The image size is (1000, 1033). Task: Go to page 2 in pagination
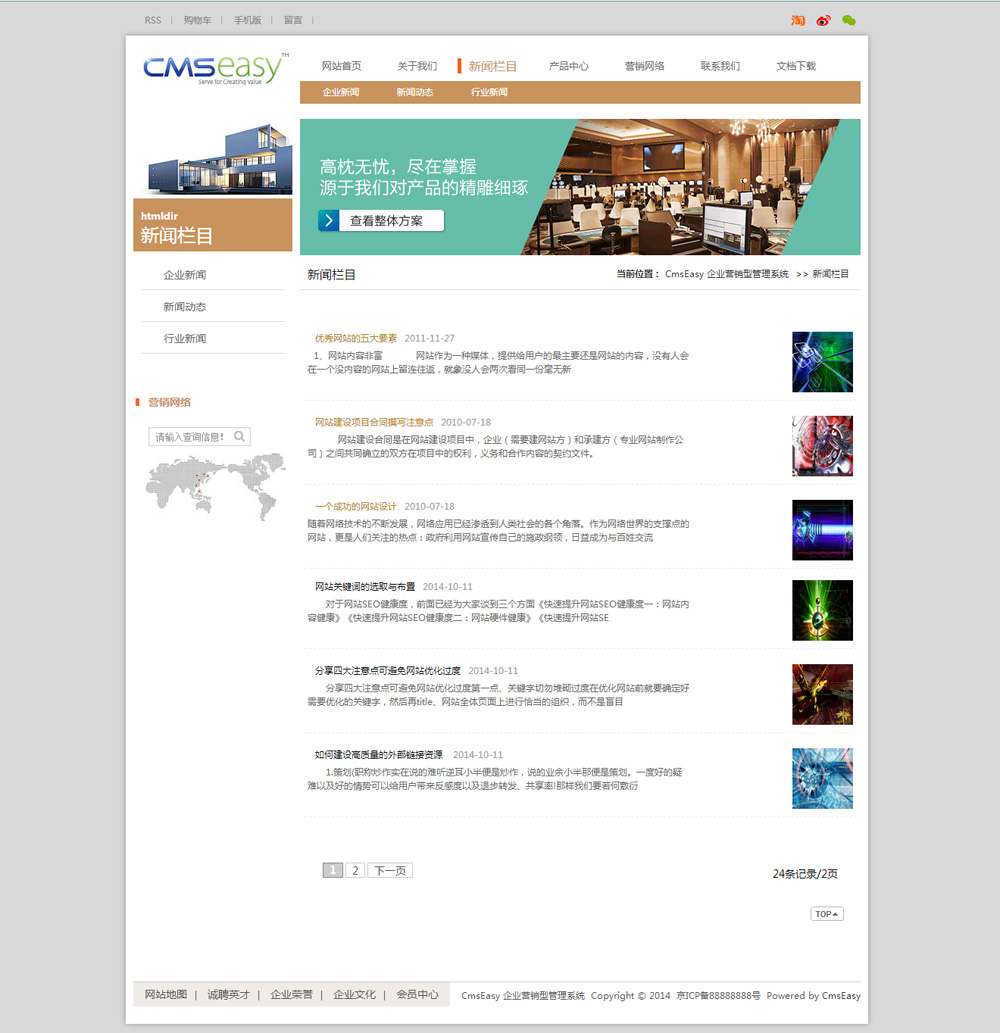[355, 871]
